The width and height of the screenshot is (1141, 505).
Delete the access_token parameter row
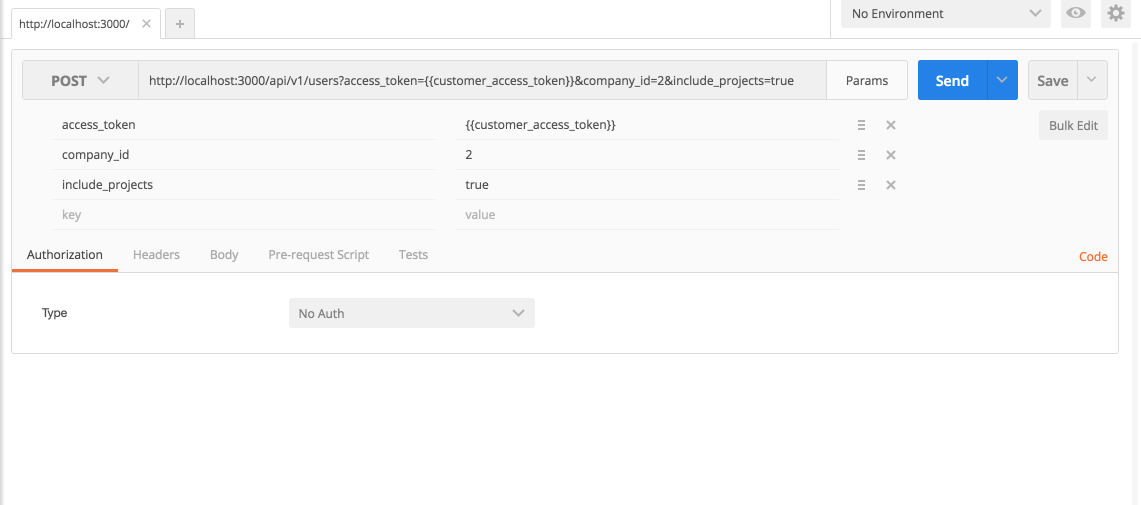pos(890,125)
